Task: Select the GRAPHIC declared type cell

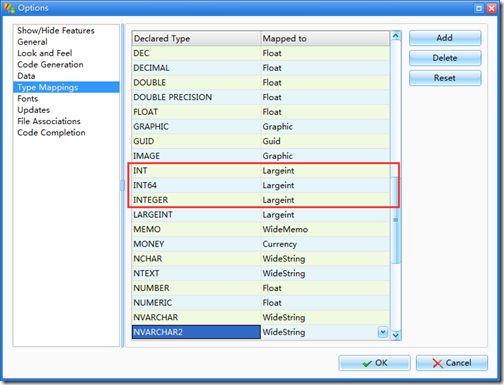Action: [196, 127]
